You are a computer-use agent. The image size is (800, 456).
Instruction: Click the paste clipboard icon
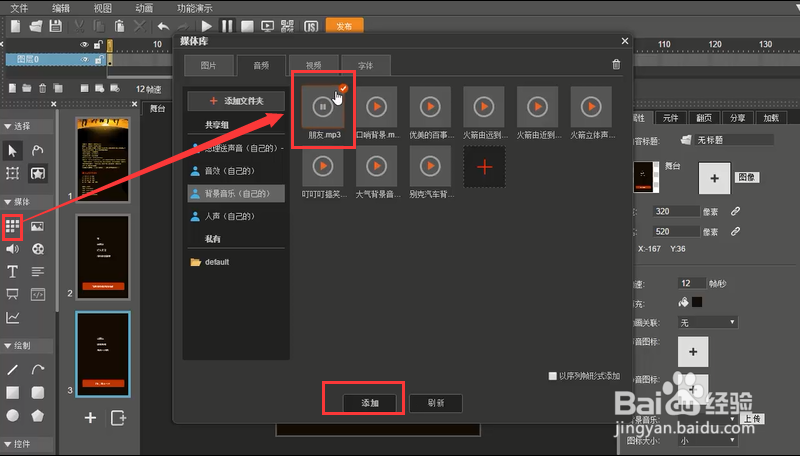click(119, 26)
